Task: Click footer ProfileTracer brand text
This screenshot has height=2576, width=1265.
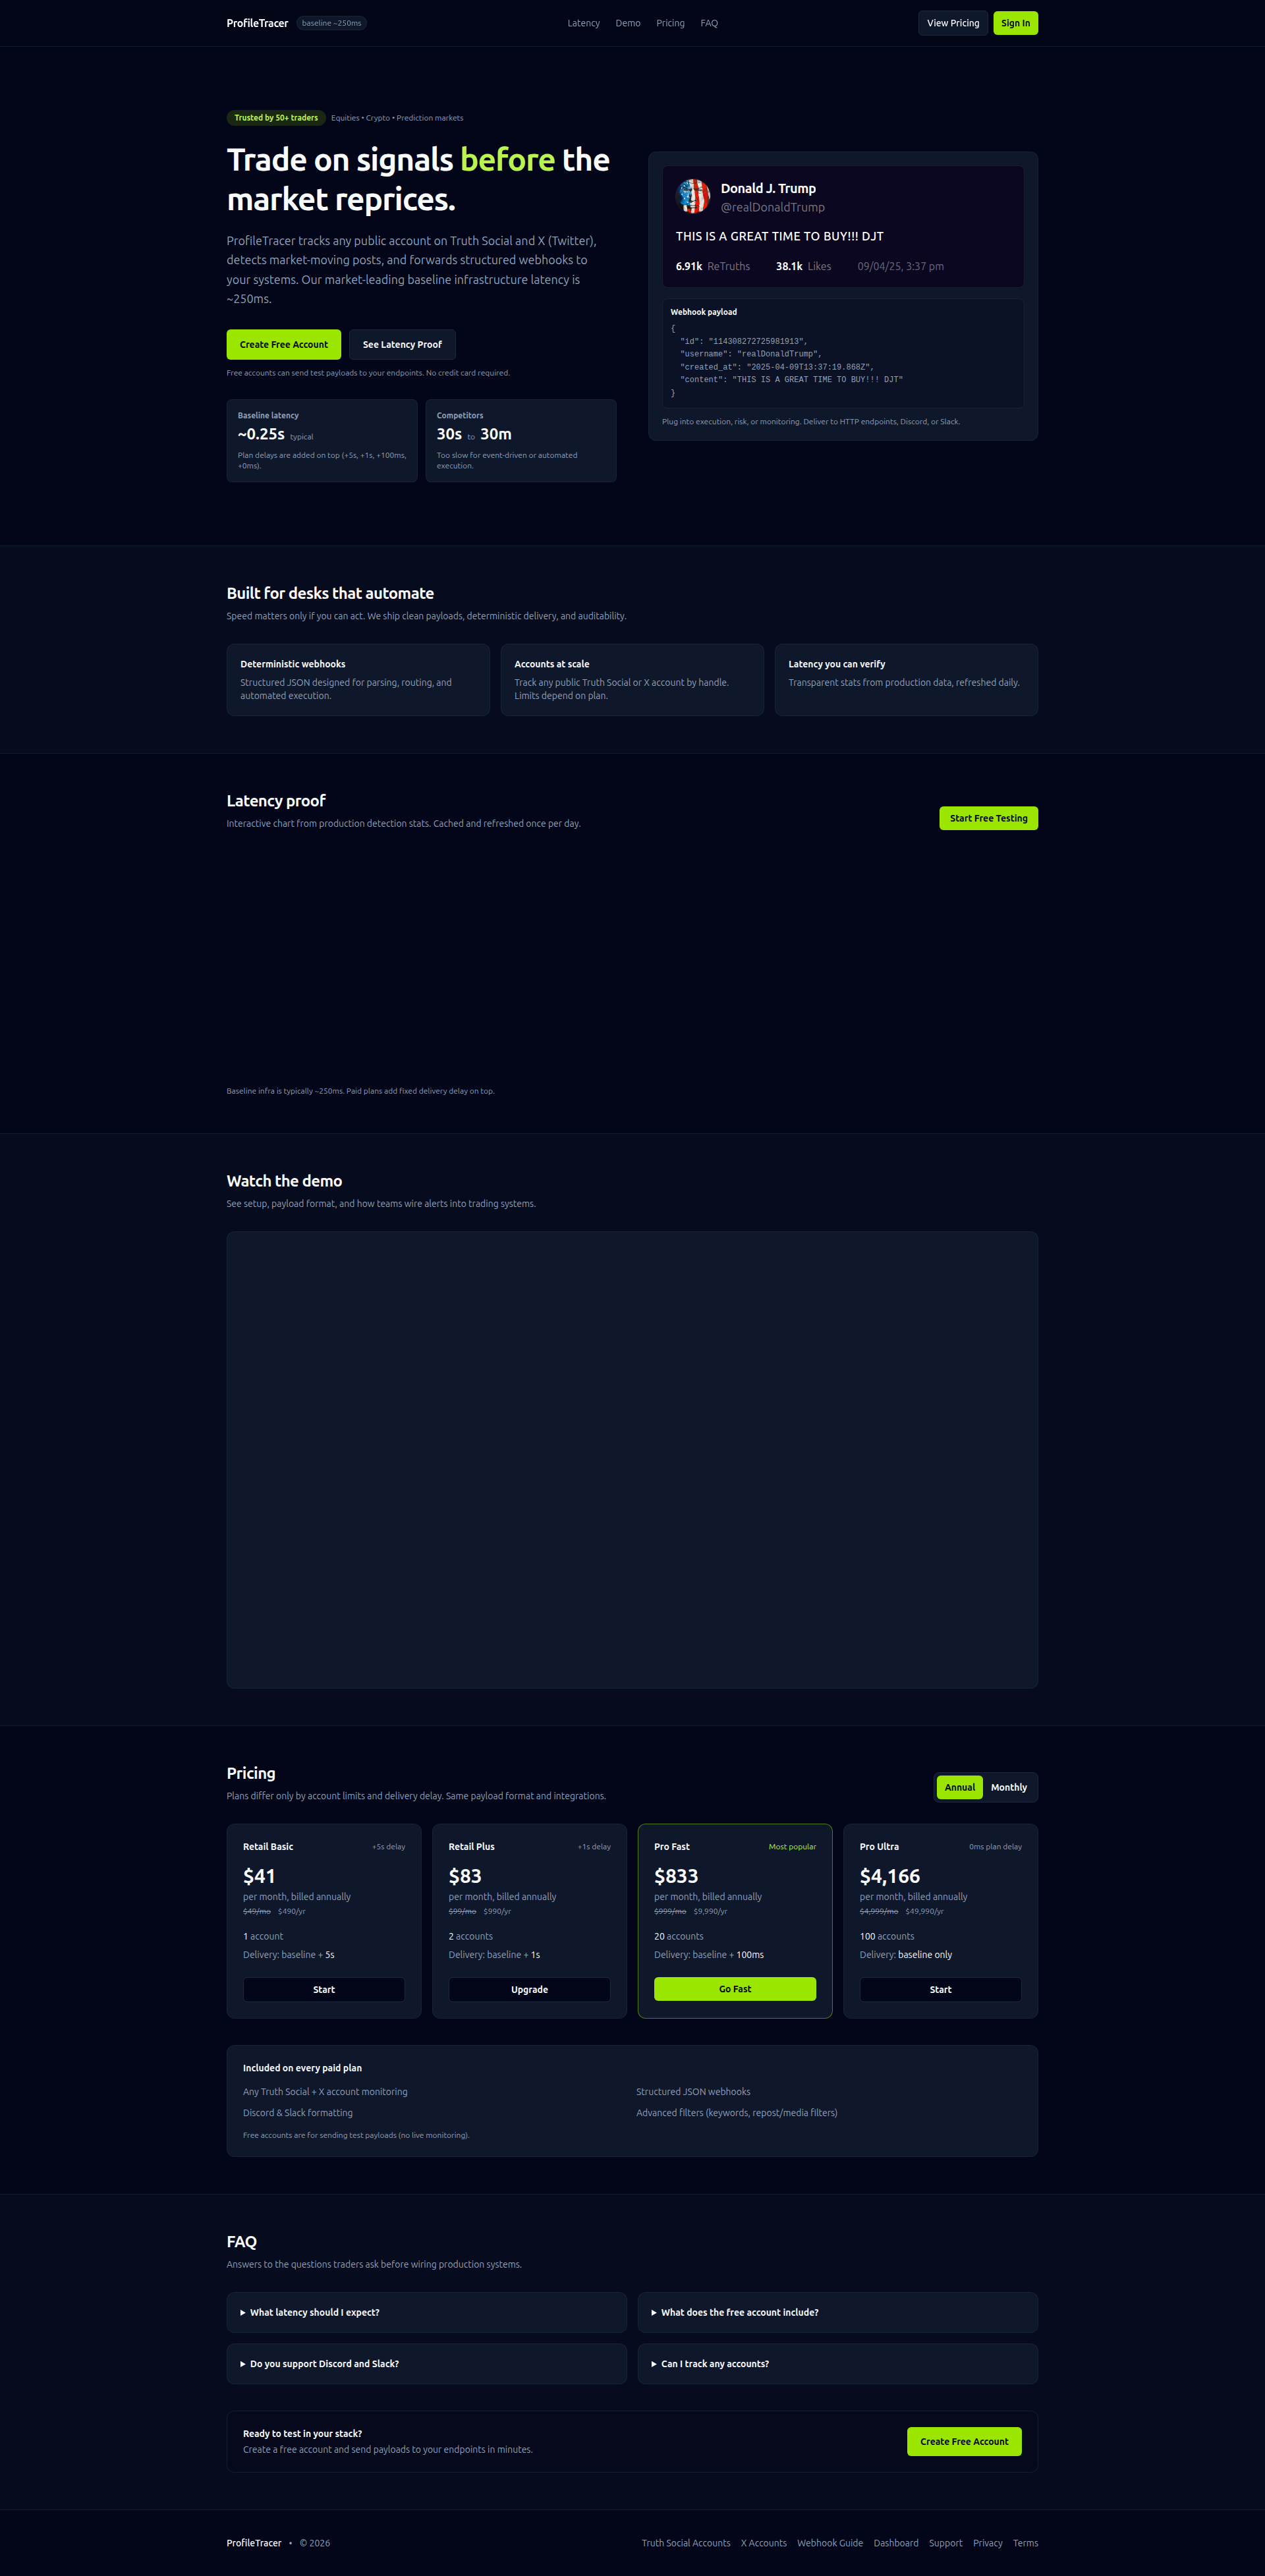Action: pyautogui.click(x=254, y=2543)
